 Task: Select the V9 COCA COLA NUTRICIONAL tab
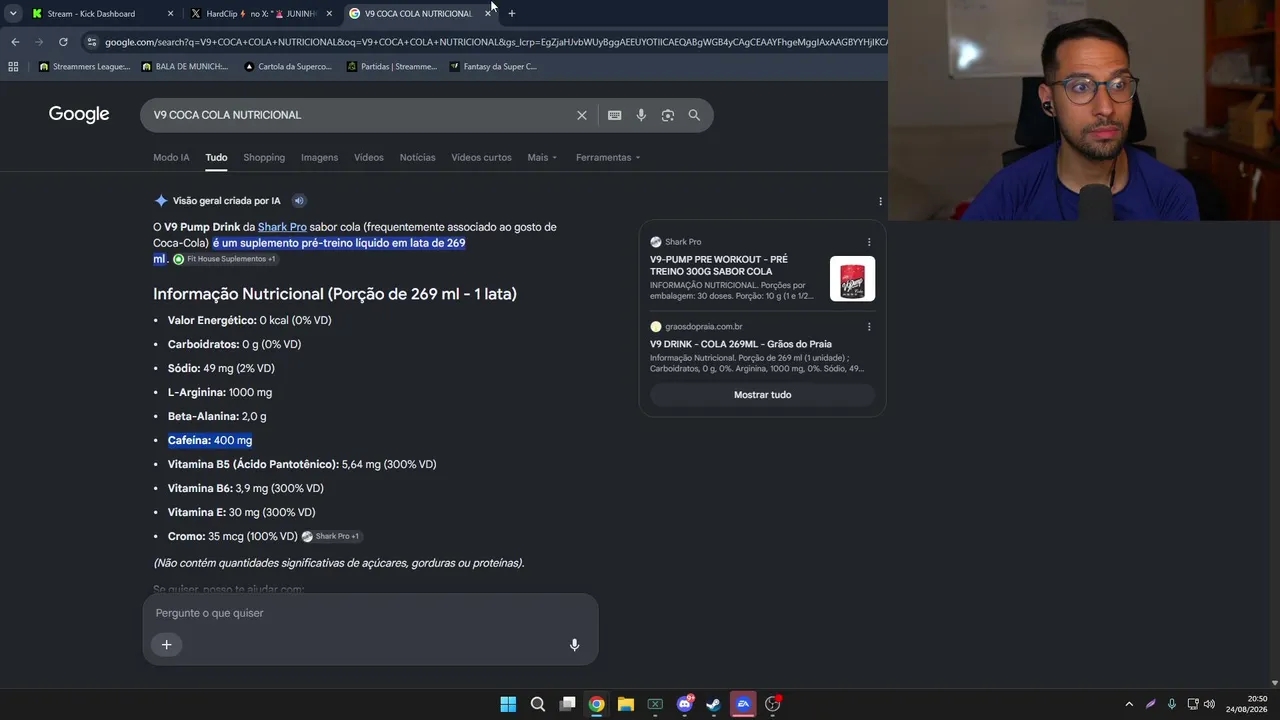pos(420,14)
